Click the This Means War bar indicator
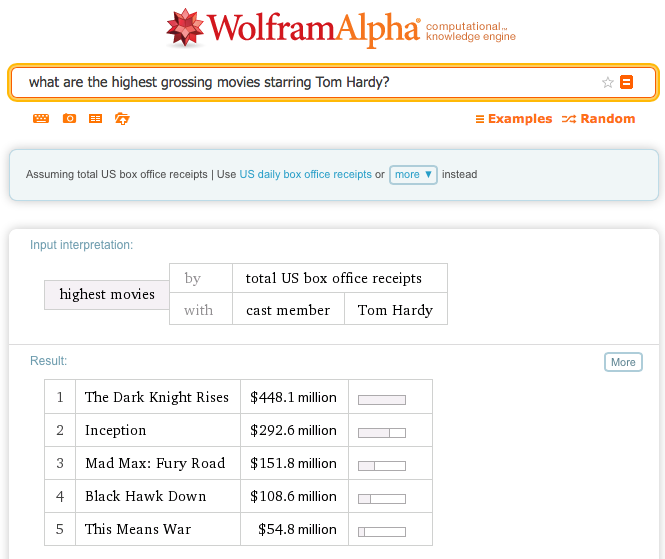Screen dimensions: 665x559 [382, 530]
